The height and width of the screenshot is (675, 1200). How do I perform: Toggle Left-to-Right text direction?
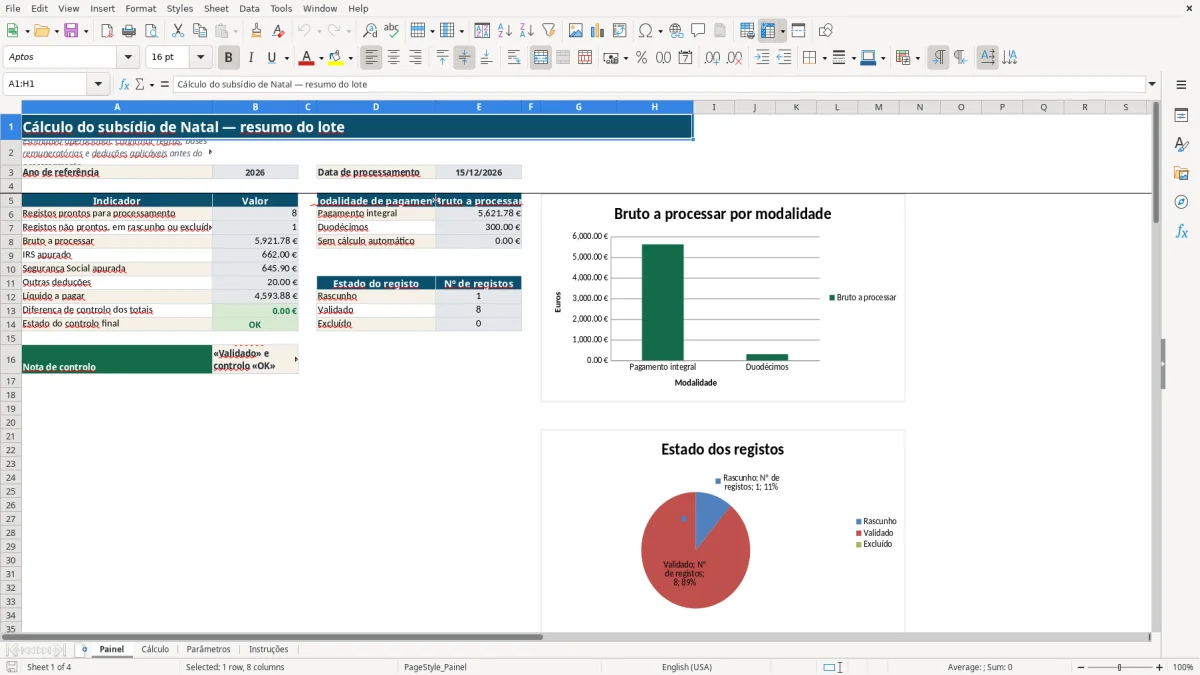point(938,58)
